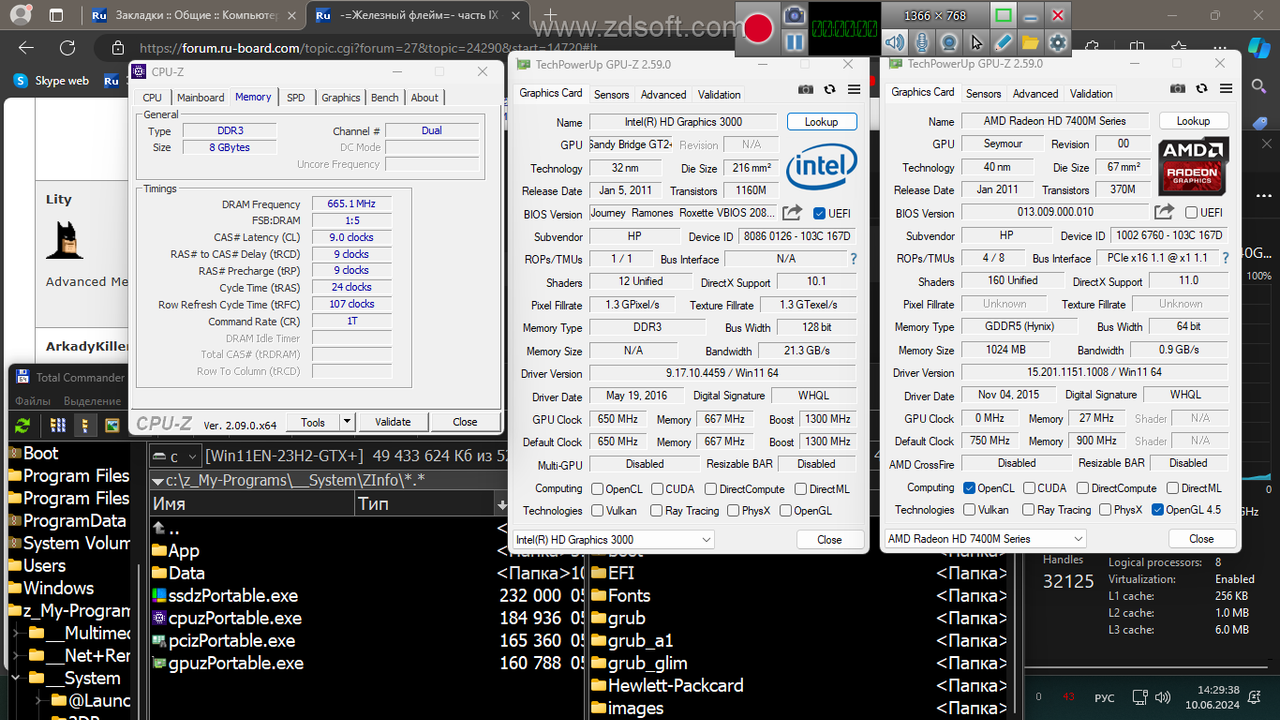Screen dimensions: 1280x720
Task: Switch to the Mainboard tab in CPU-Z
Action: point(200,97)
